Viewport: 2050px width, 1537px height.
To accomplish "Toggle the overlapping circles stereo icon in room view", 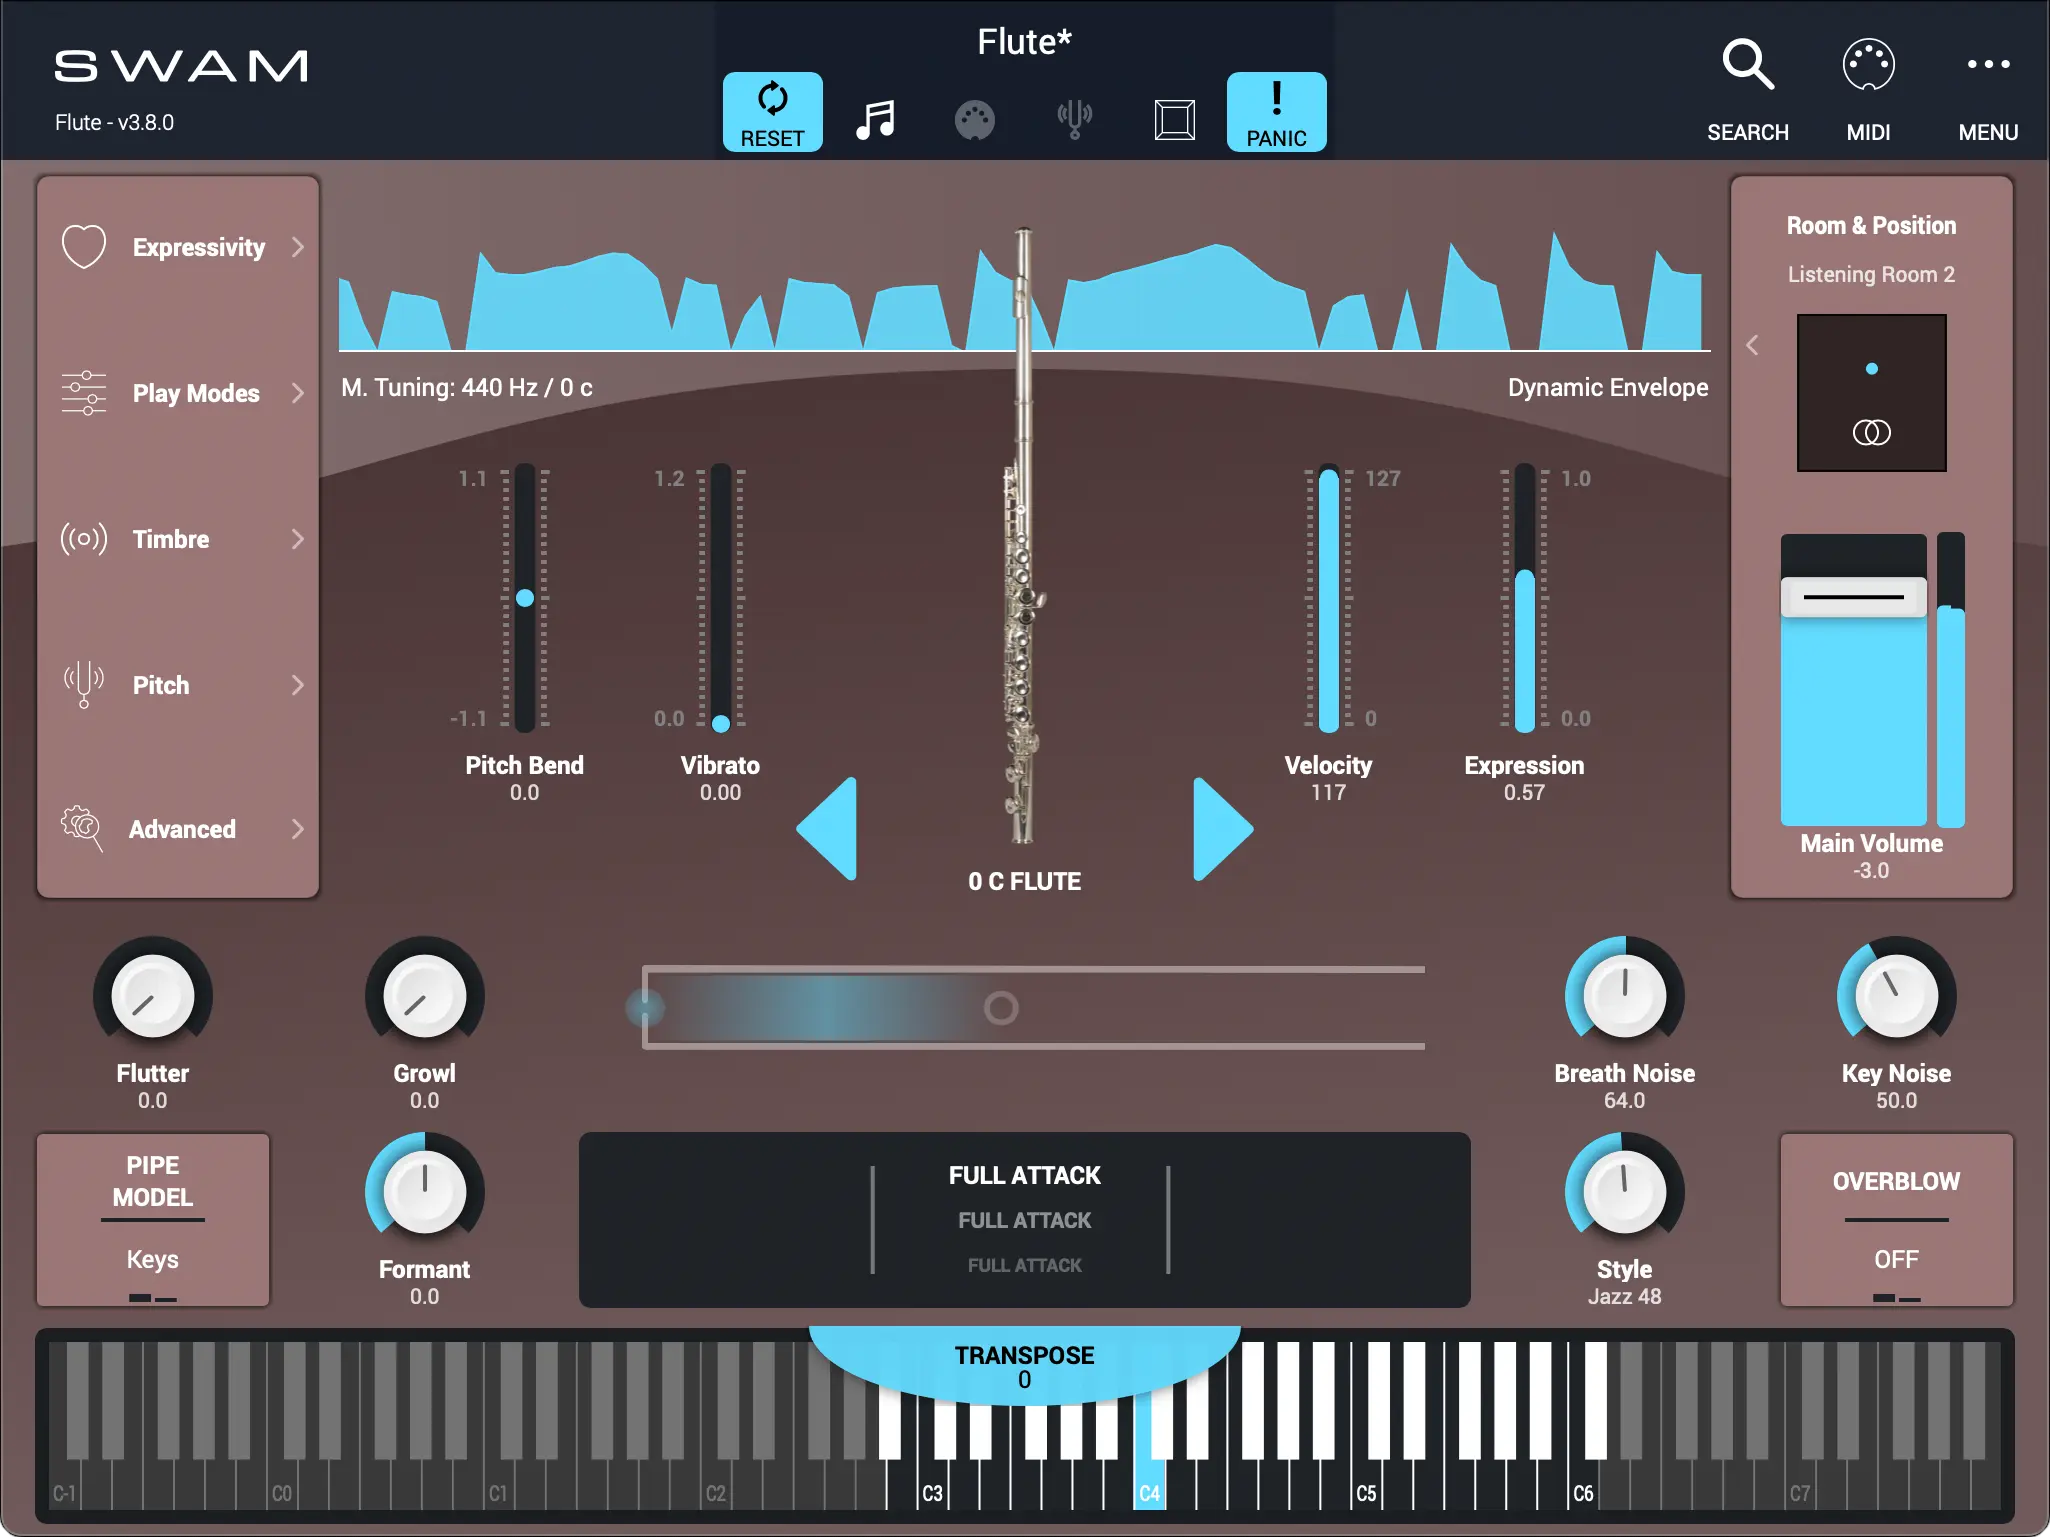I will pyautogui.click(x=1871, y=432).
